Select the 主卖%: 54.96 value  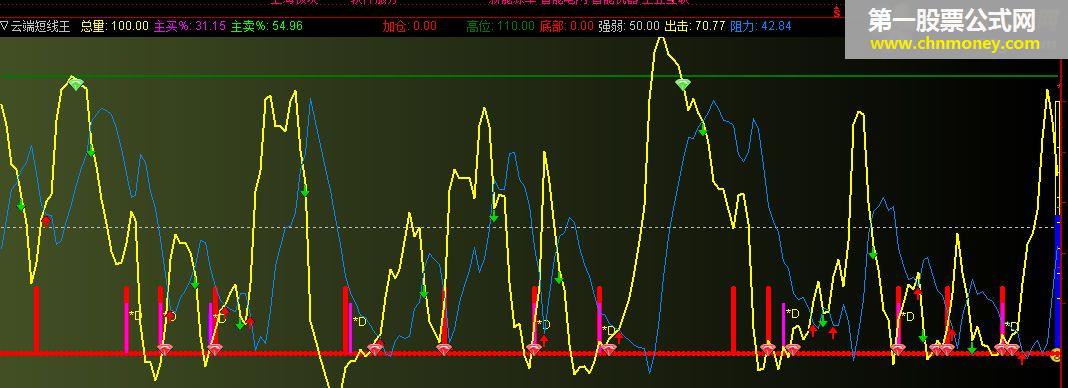pyautogui.click(x=266, y=27)
